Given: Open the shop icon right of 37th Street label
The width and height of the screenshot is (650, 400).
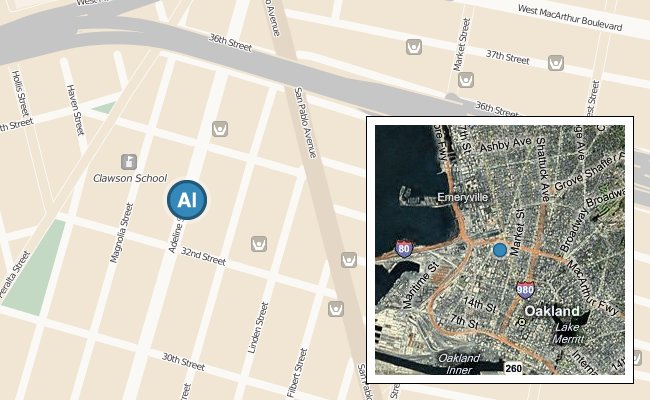Looking at the screenshot, I should pos(556,63).
